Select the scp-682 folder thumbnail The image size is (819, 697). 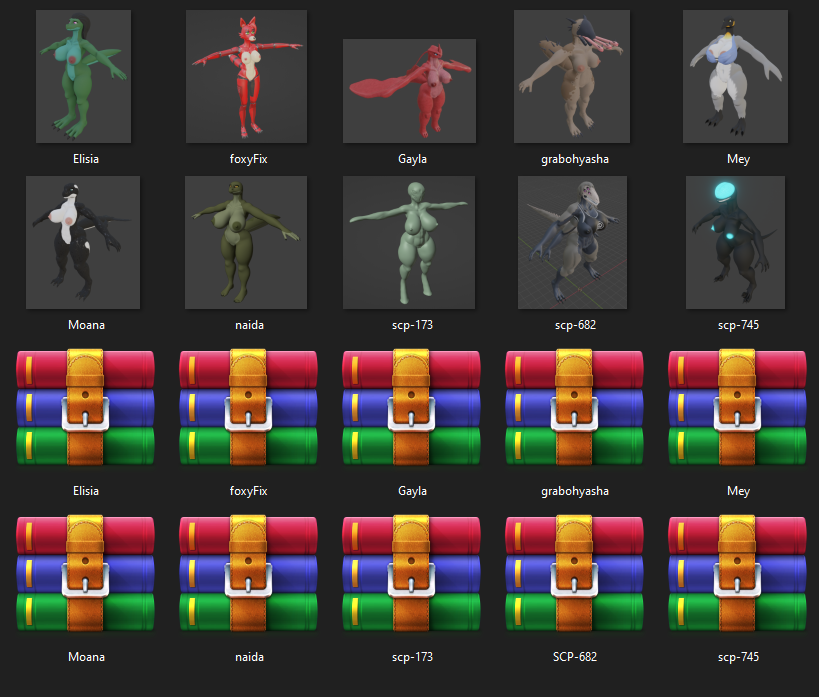pyautogui.click(x=572, y=242)
